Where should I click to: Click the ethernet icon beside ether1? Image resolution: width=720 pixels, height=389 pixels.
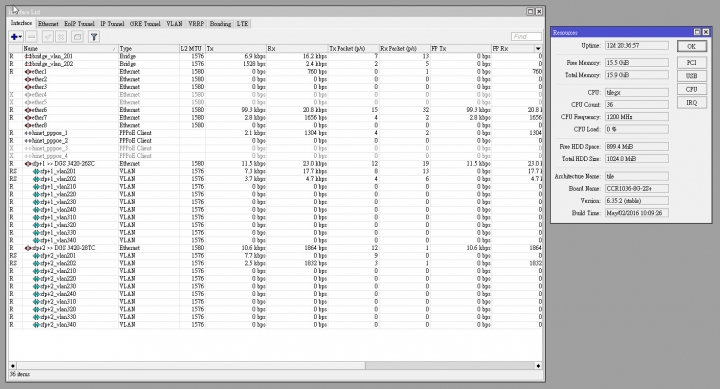[28, 72]
